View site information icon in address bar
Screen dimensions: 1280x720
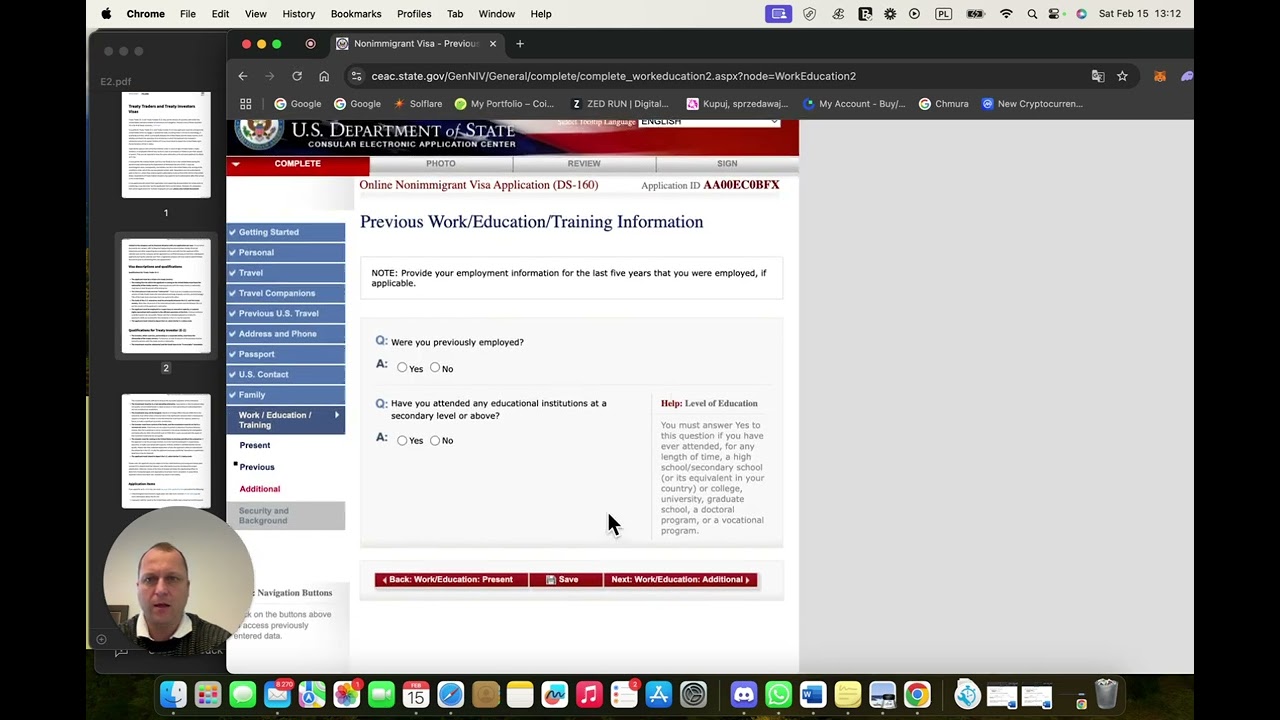coord(356,76)
